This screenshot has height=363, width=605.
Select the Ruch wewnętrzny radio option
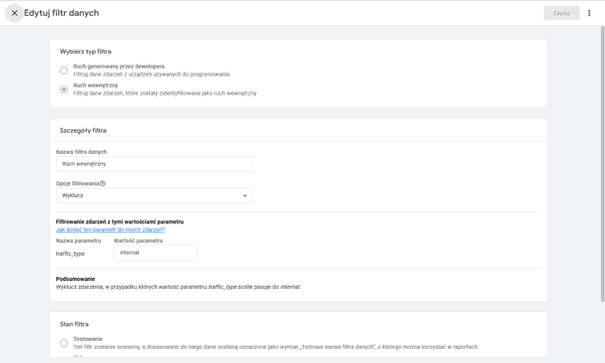(x=64, y=89)
